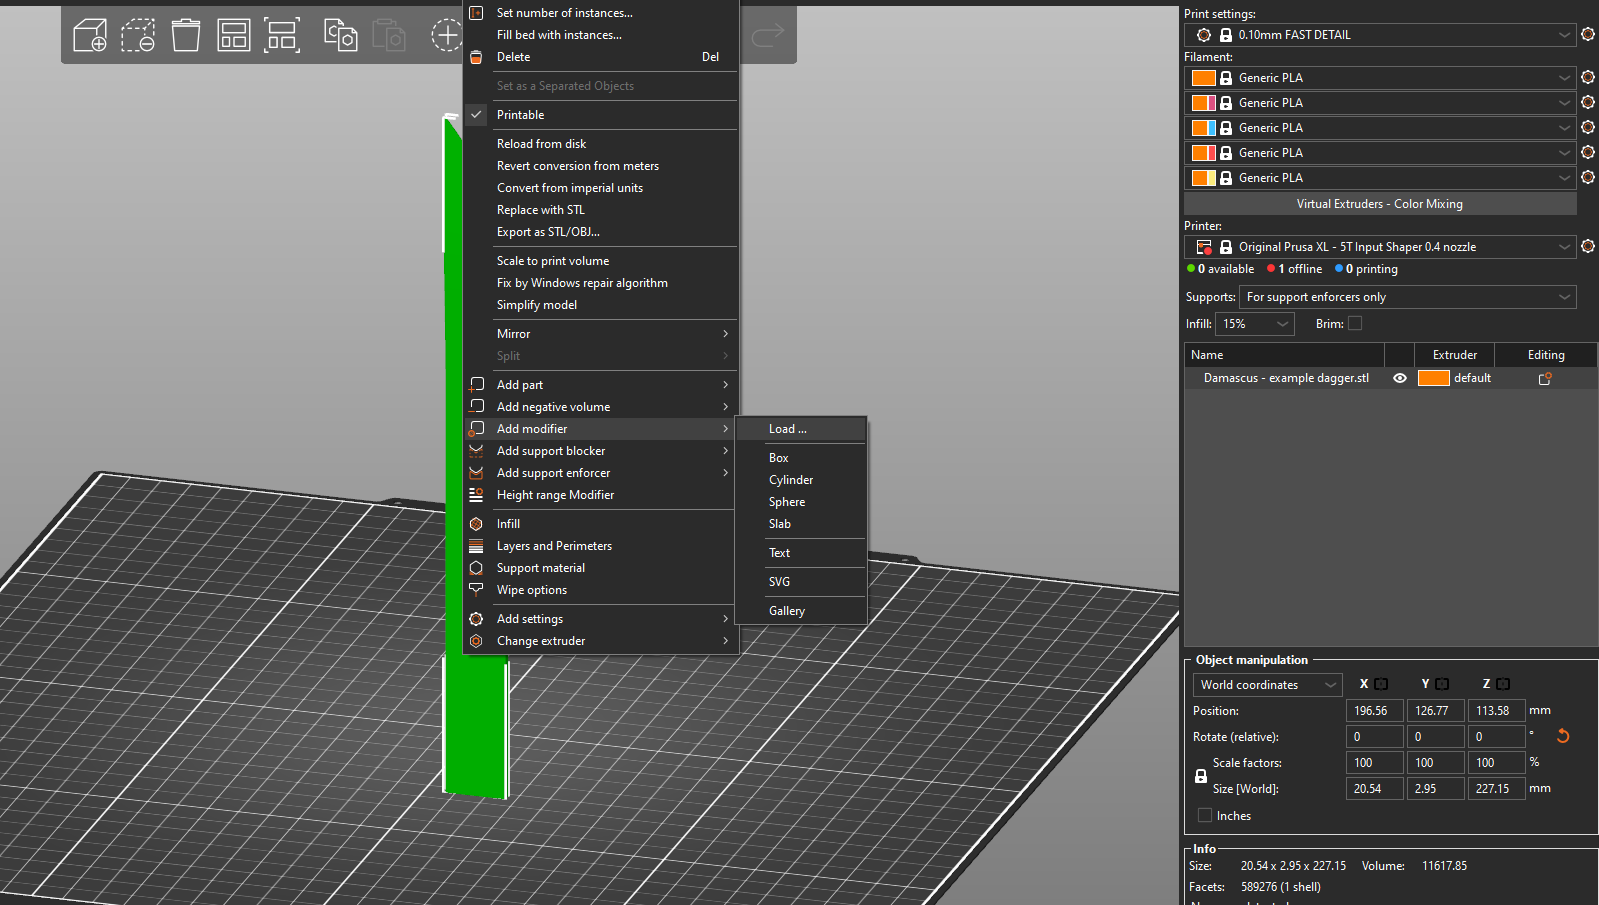Choose Height range Modifier
The height and width of the screenshot is (905, 1599).
point(601,495)
